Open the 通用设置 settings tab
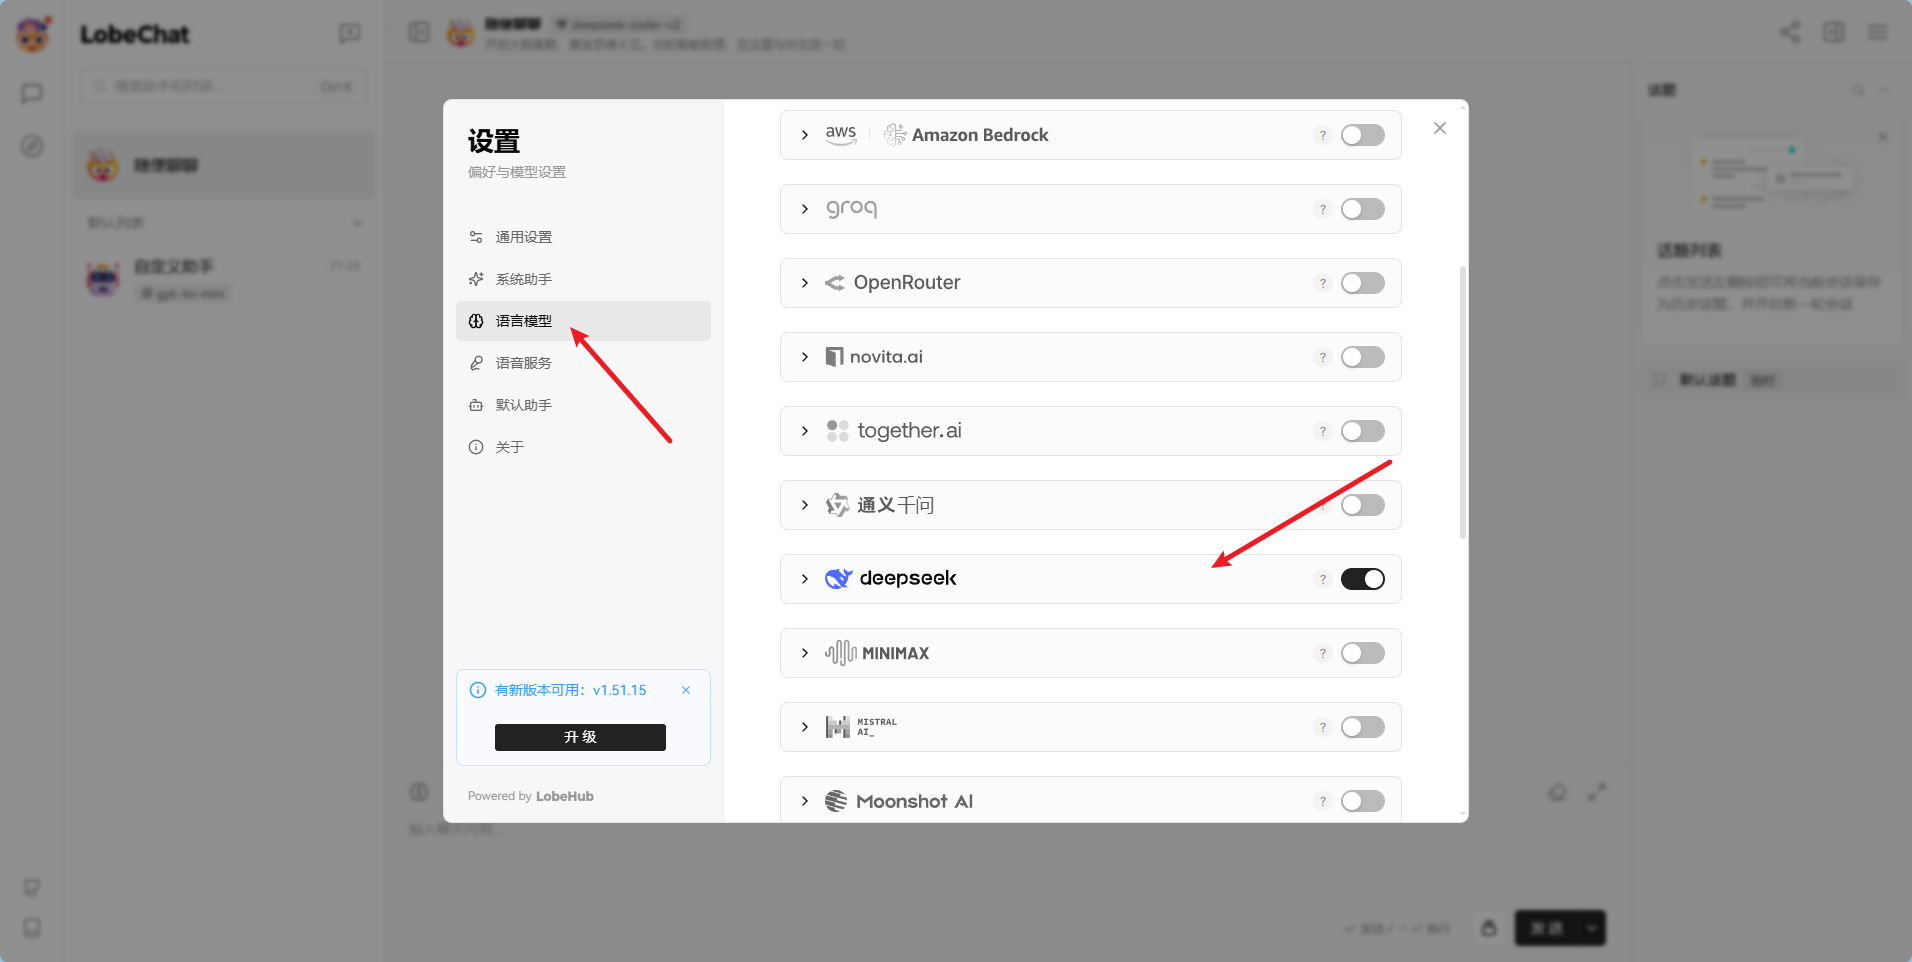This screenshot has width=1912, height=962. click(583, 237)
